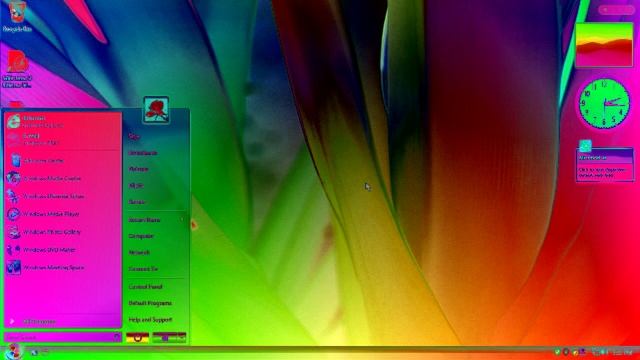Screen dimensions: 640x360
Task: Open Network from the Start menu
Action: (139, 253)
